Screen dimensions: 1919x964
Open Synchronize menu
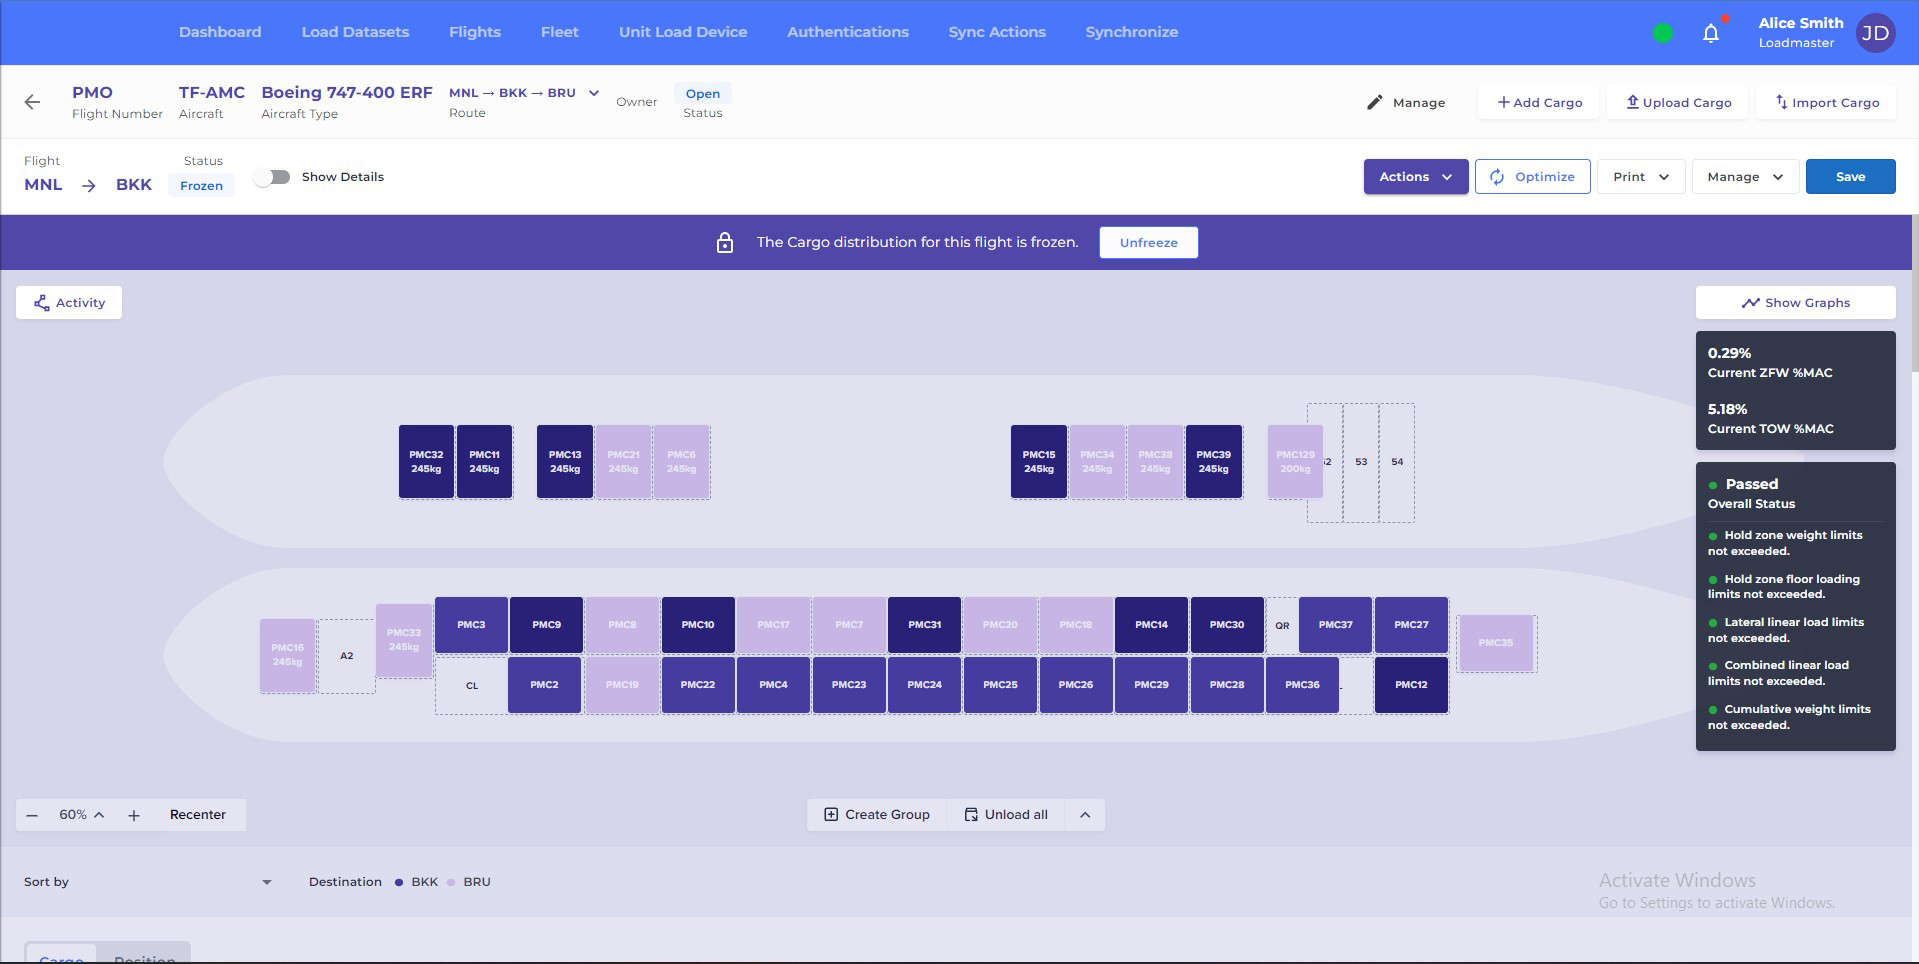click(1132, 32)
